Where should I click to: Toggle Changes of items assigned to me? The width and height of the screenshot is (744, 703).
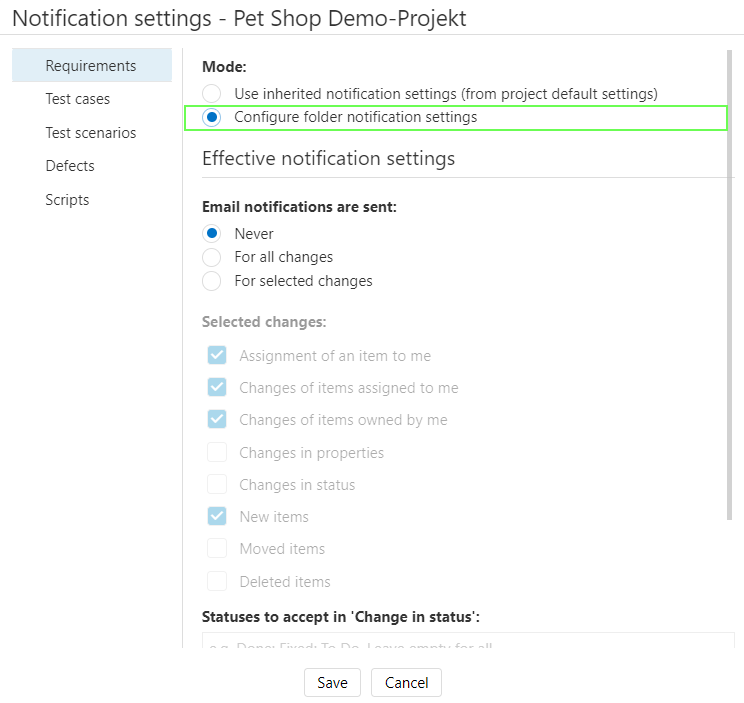[217, 388]
